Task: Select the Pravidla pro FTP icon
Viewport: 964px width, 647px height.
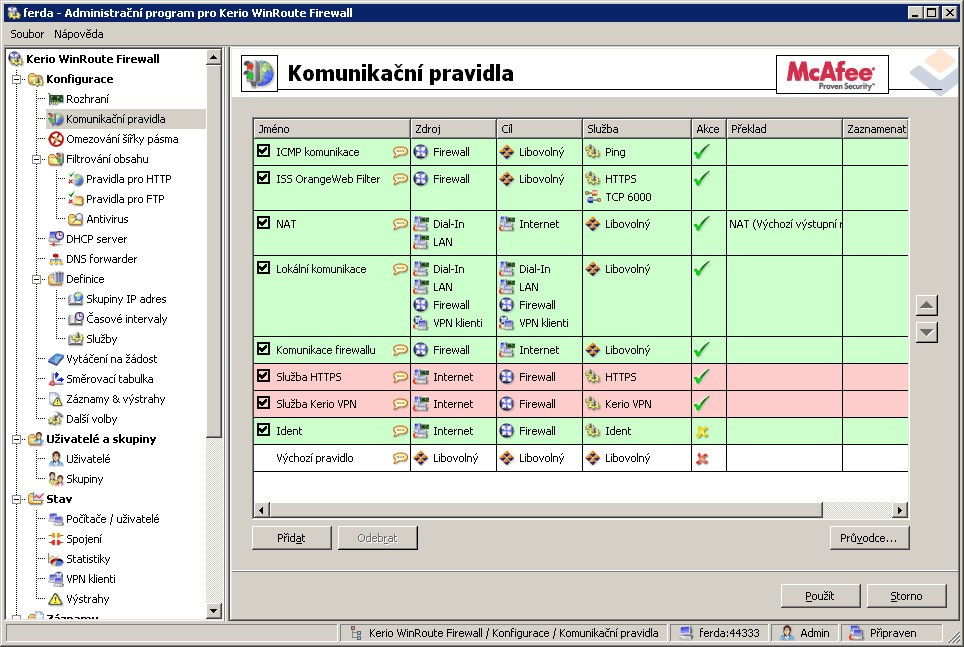Action: pos(76,199)
